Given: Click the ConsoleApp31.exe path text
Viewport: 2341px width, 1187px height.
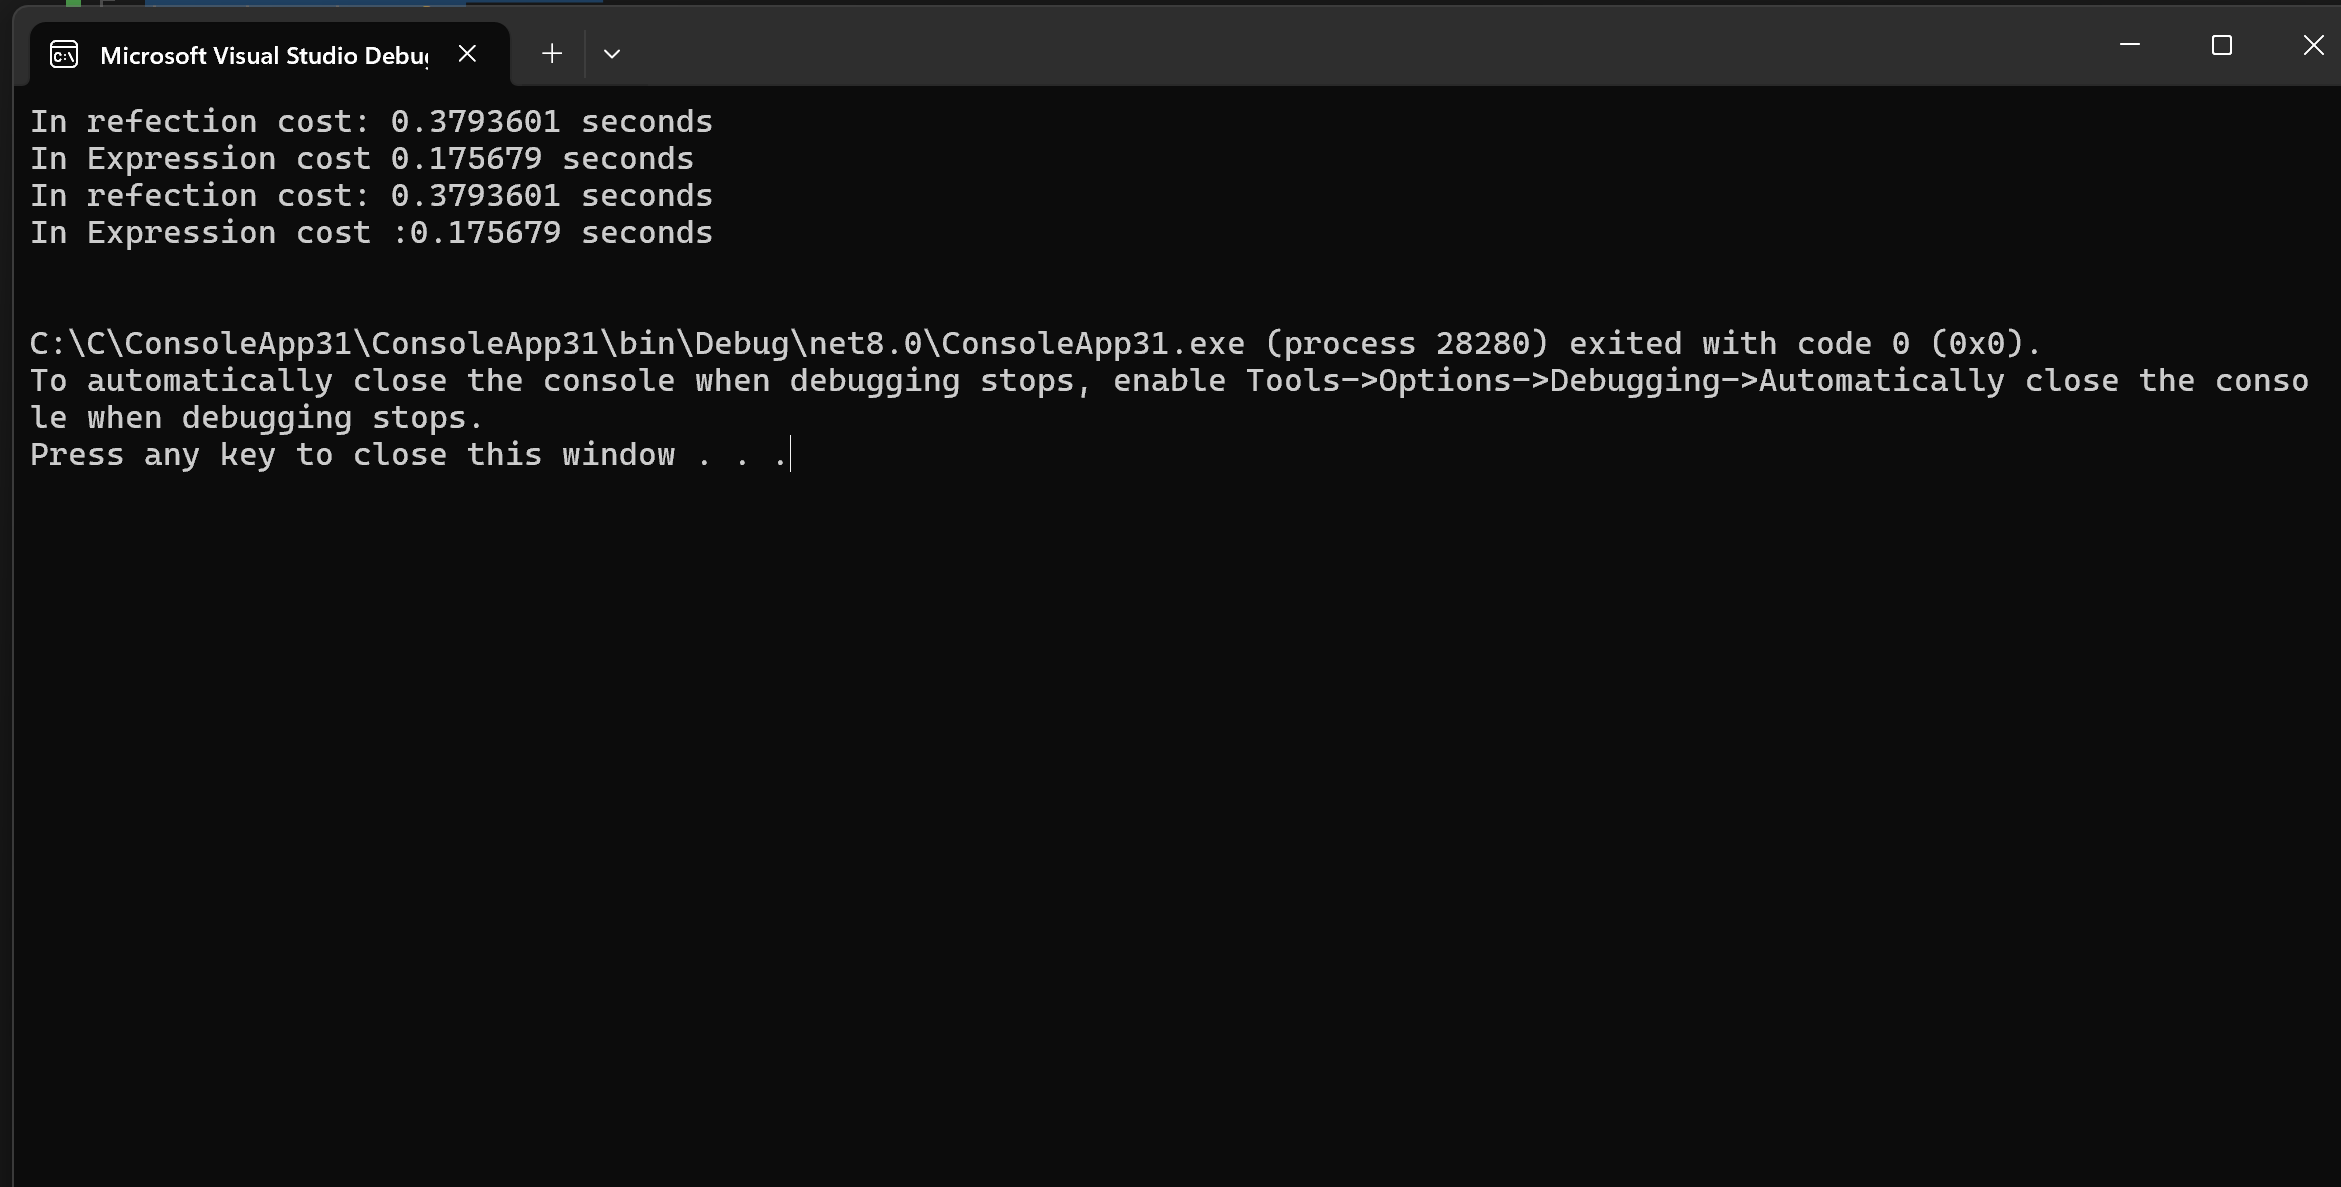Looking at the screenshot, I should 636,344.
